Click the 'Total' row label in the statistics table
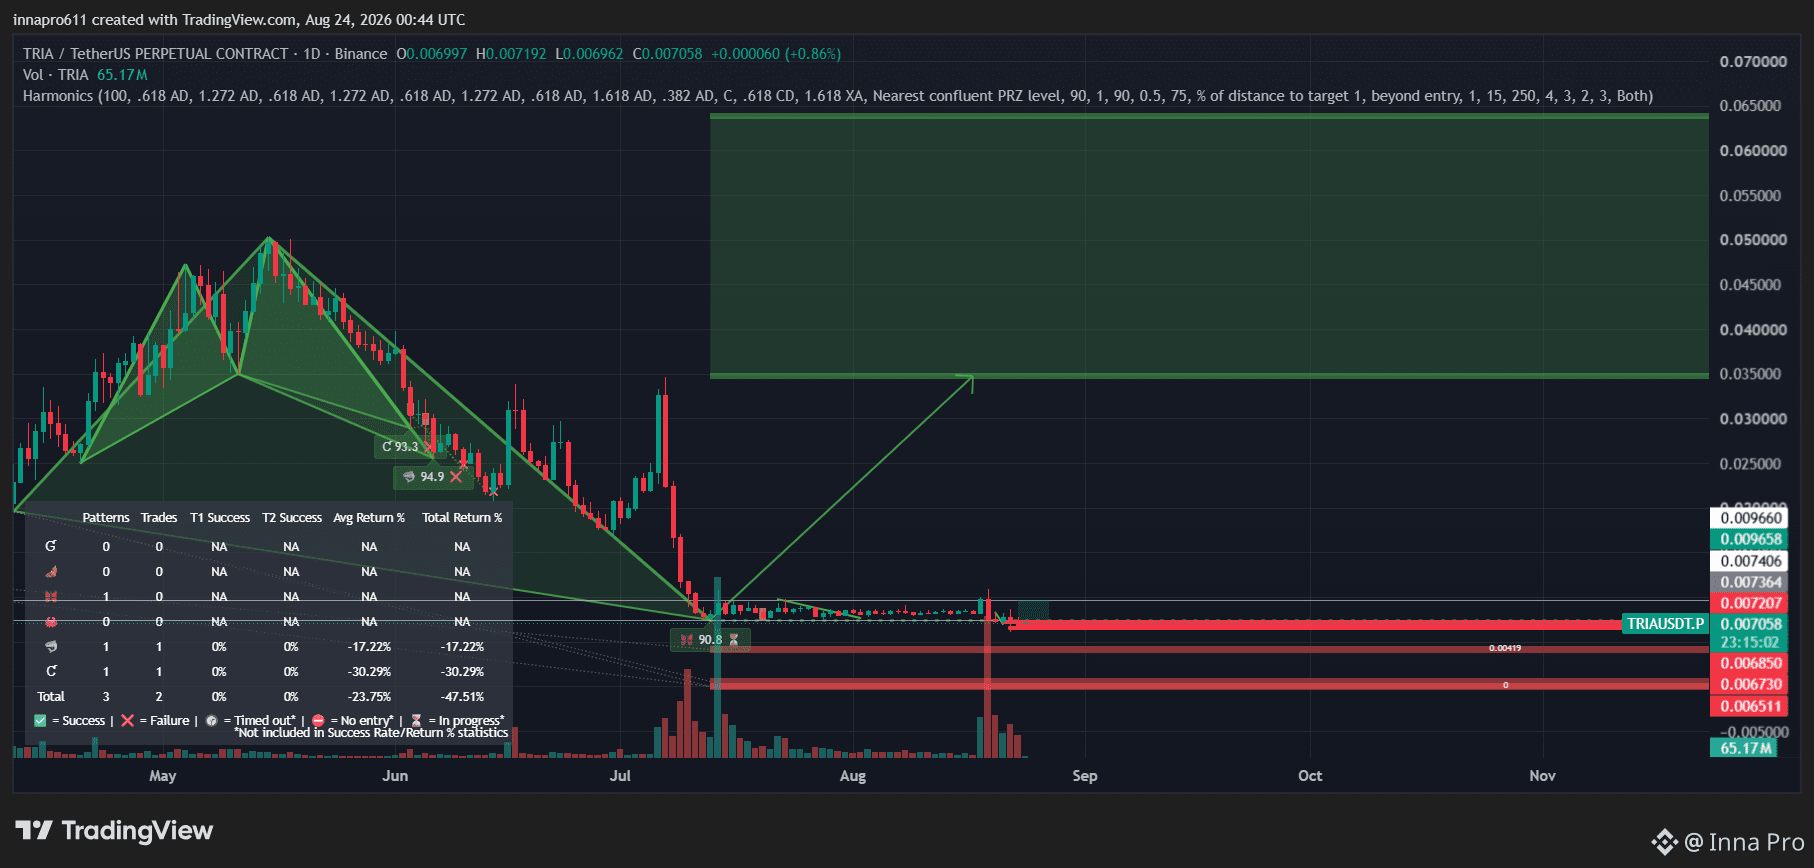 tap(51, 697)
